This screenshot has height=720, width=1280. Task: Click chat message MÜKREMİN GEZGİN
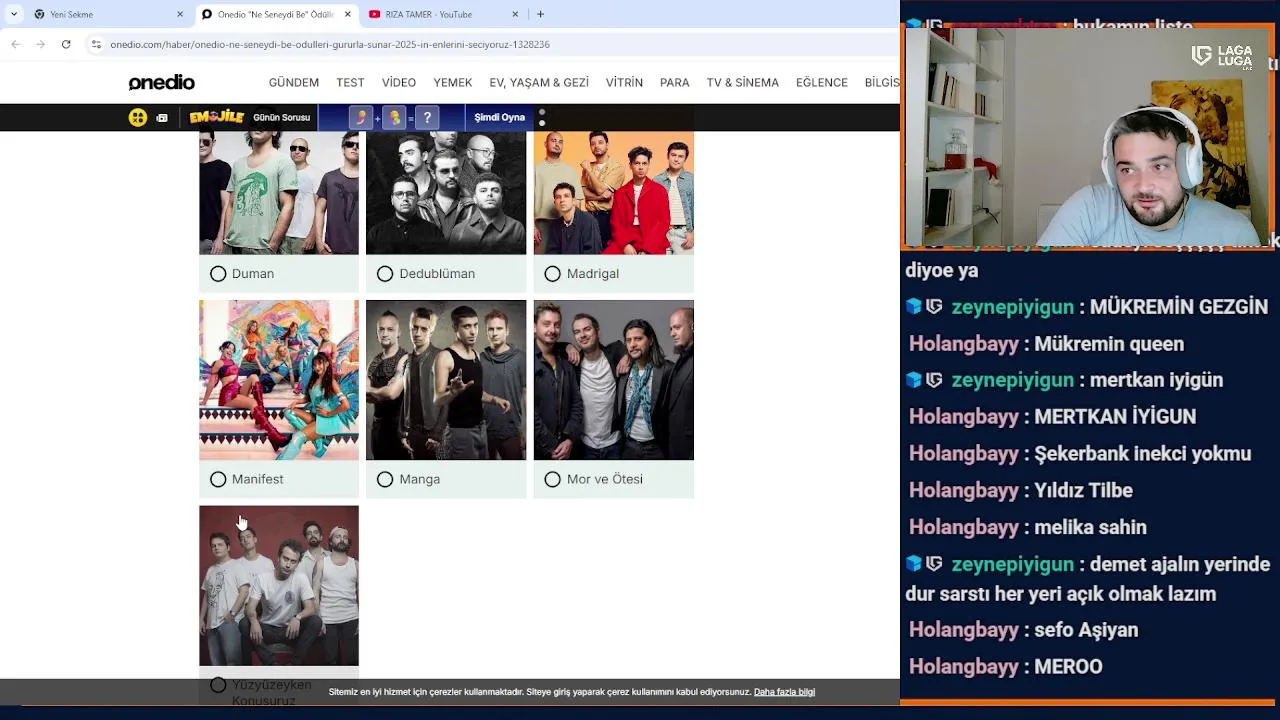(1178, 307)
